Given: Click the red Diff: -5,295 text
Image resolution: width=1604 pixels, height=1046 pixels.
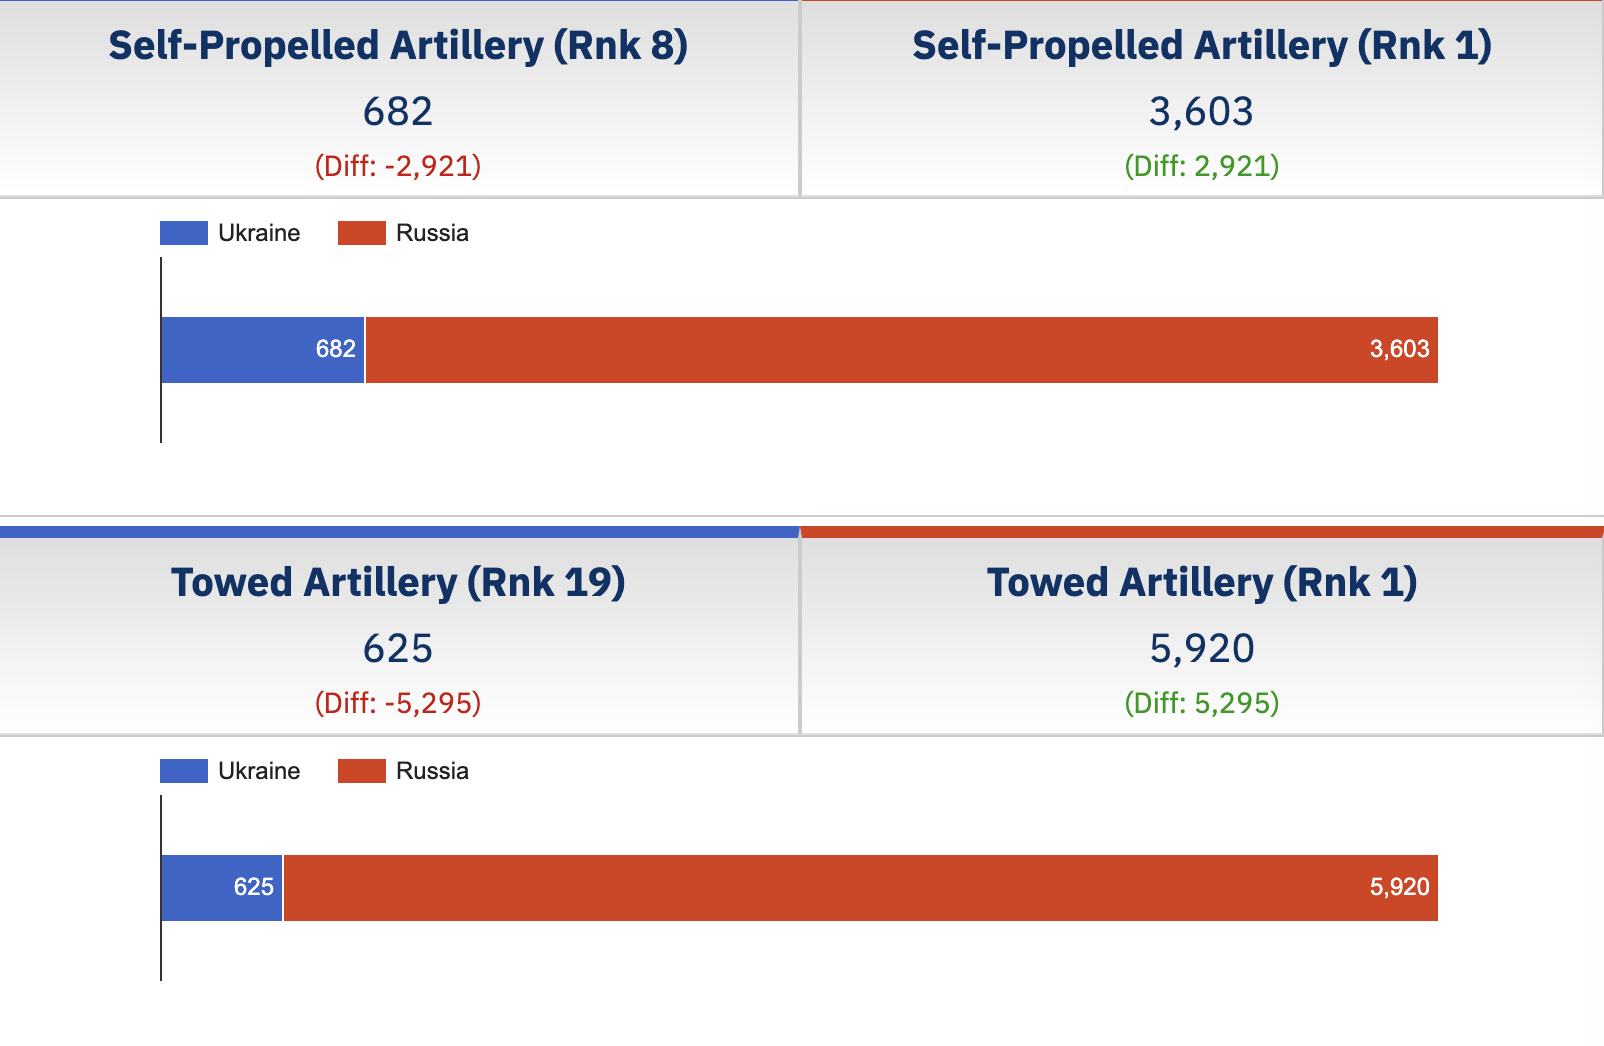Looking at the screenshot, I should pyautogui.click(x=398, y=703).
